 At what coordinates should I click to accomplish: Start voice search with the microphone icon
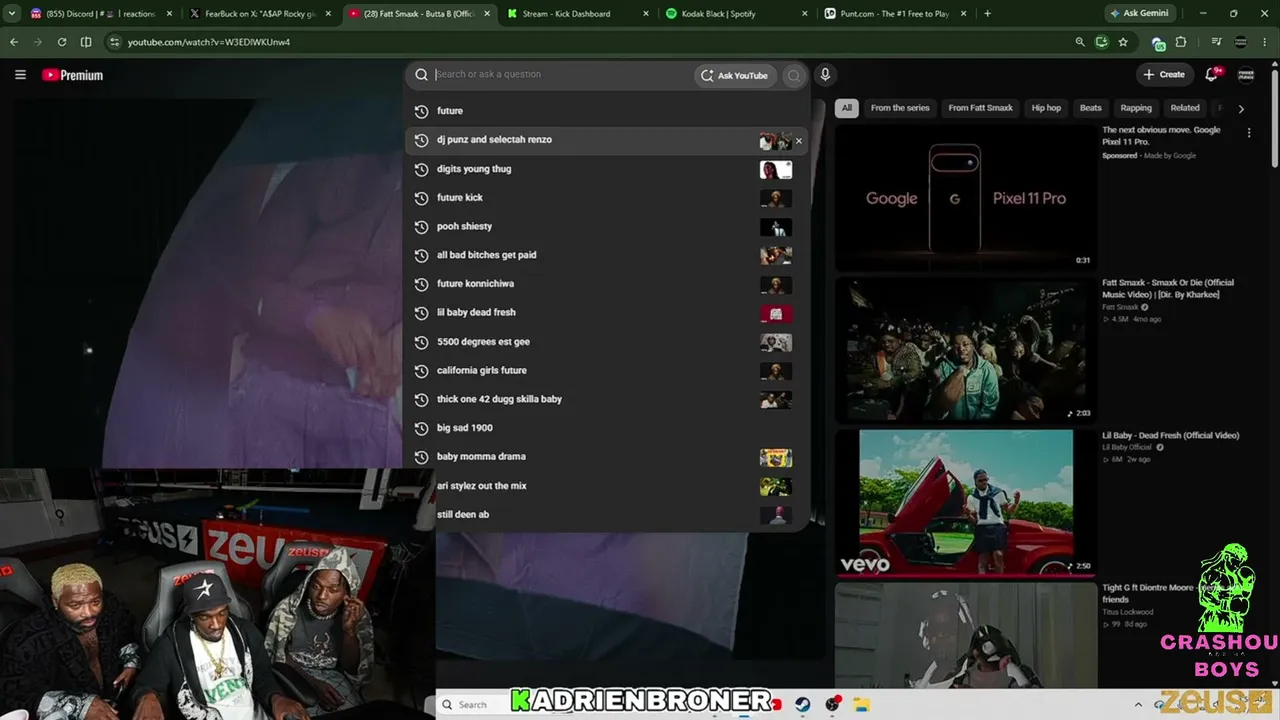825,74
